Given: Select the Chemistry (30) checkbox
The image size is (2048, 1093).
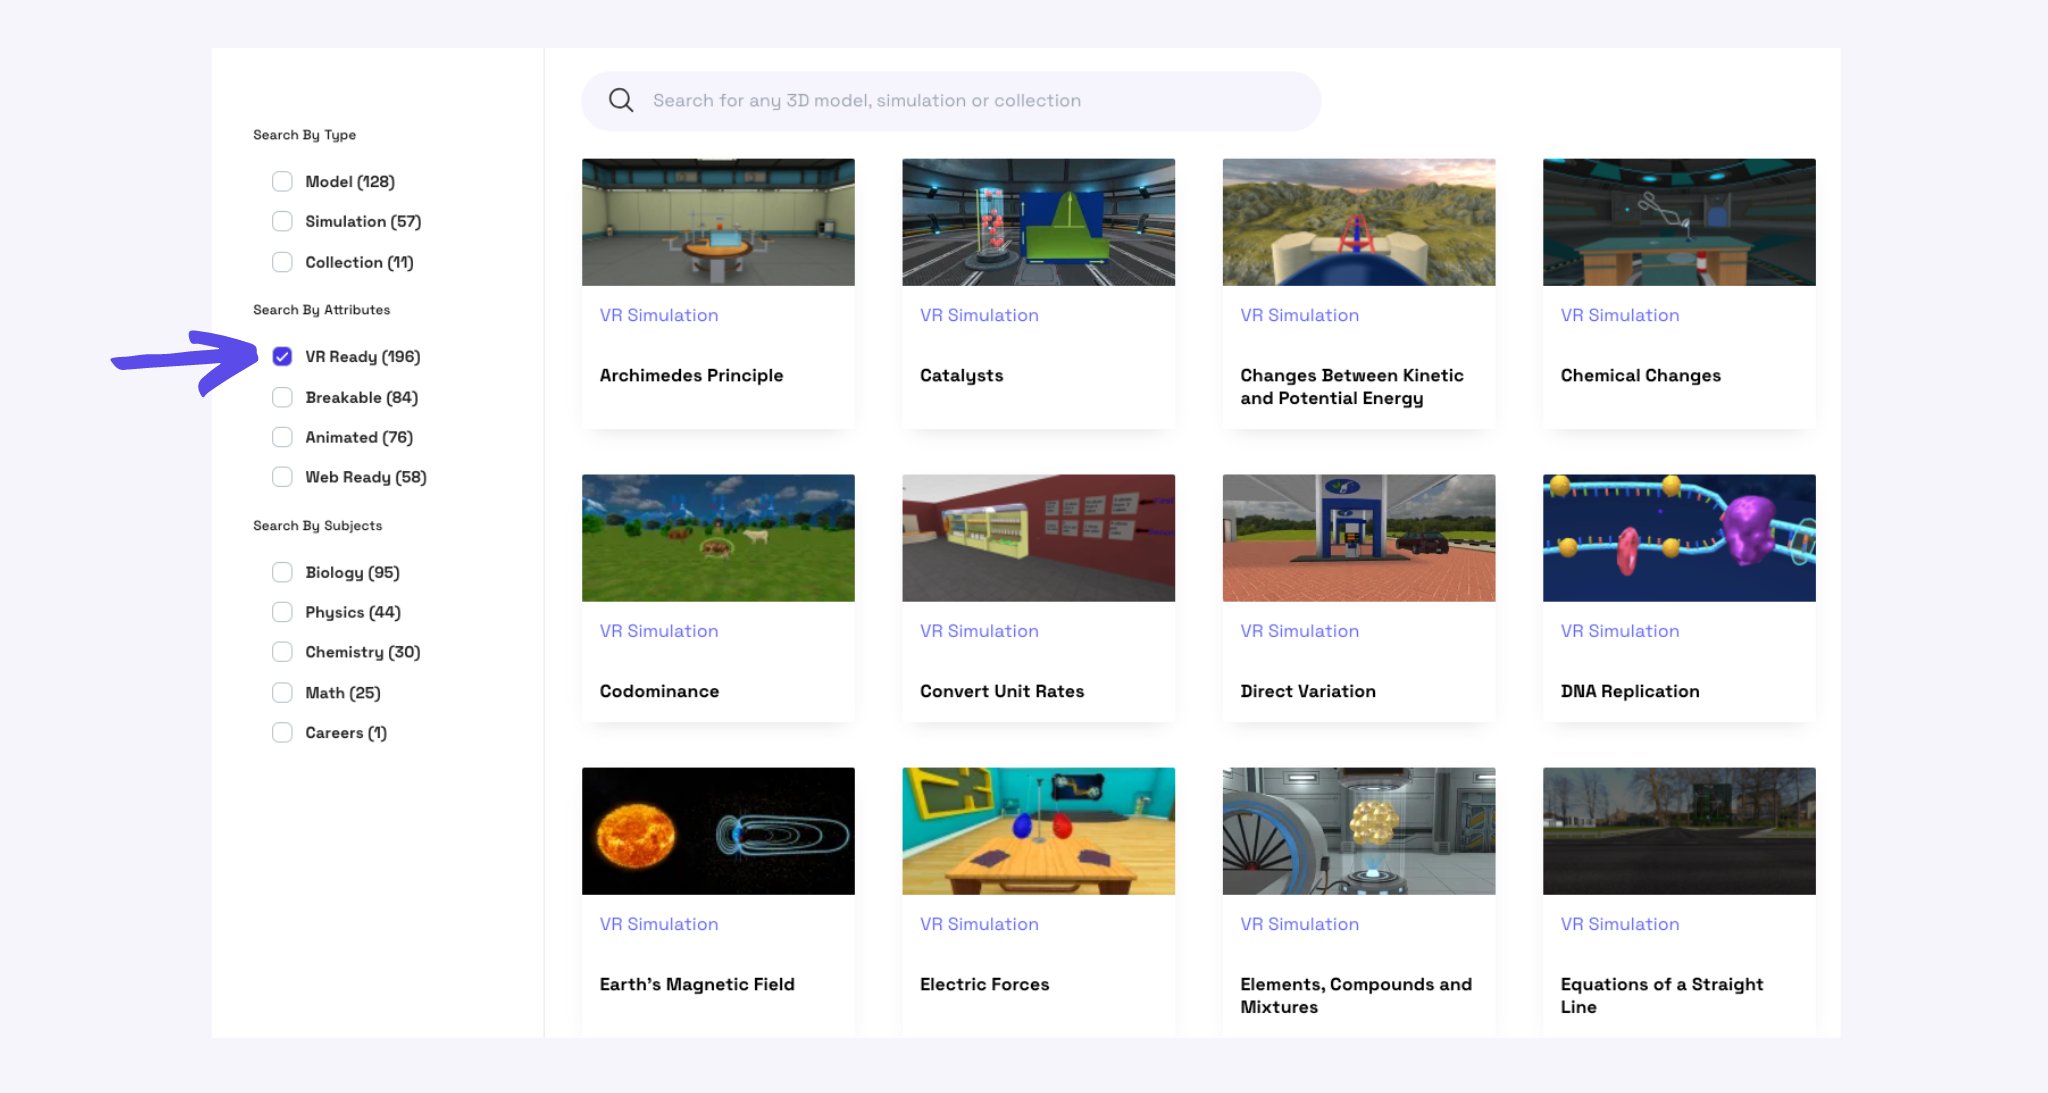Looking at the screenshot, I should pos(282,652).
